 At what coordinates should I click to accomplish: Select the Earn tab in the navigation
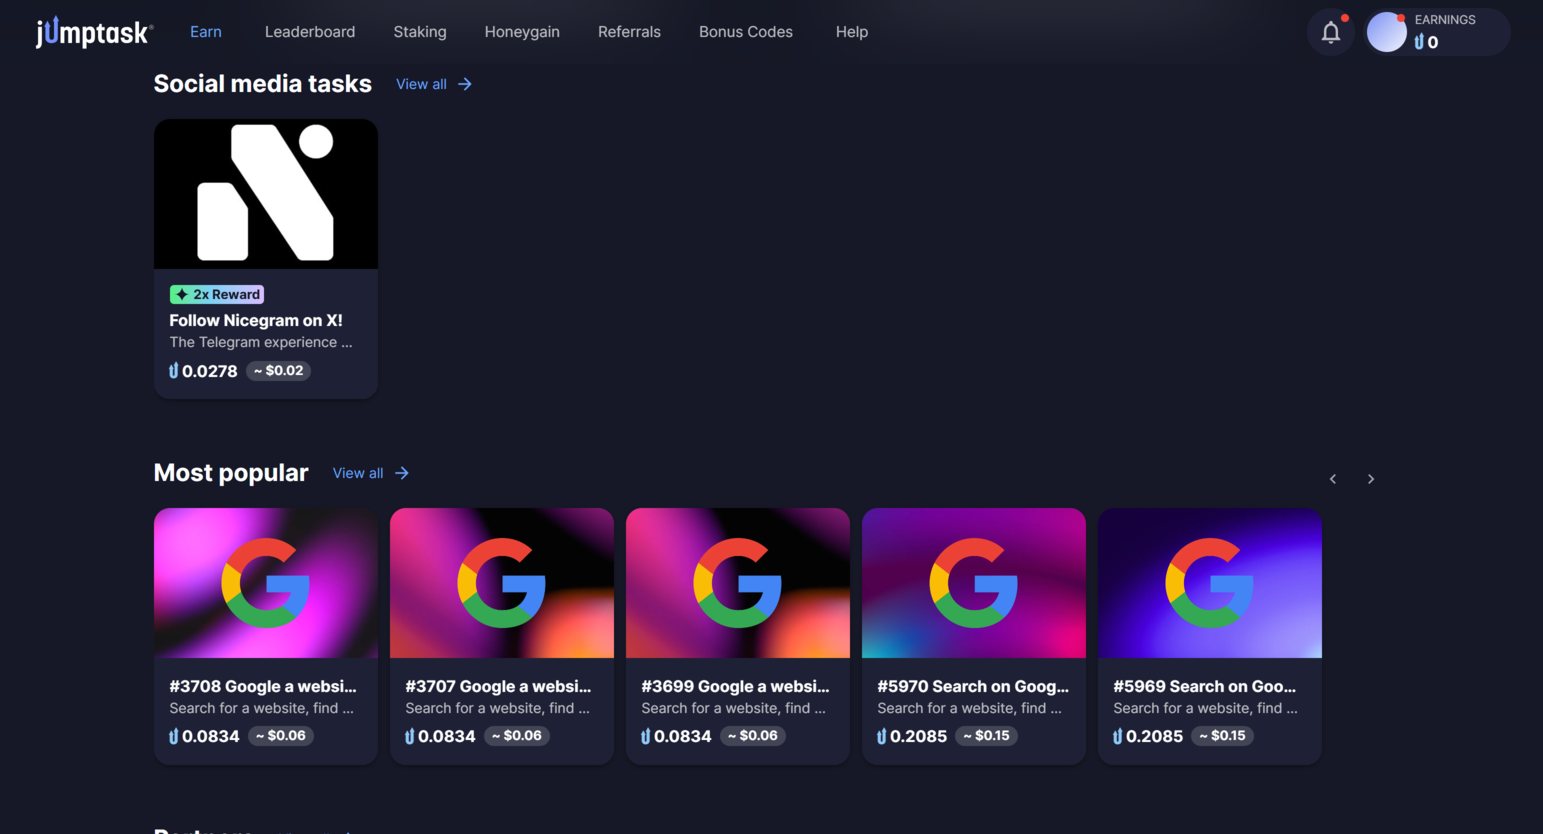coord(205,31)
